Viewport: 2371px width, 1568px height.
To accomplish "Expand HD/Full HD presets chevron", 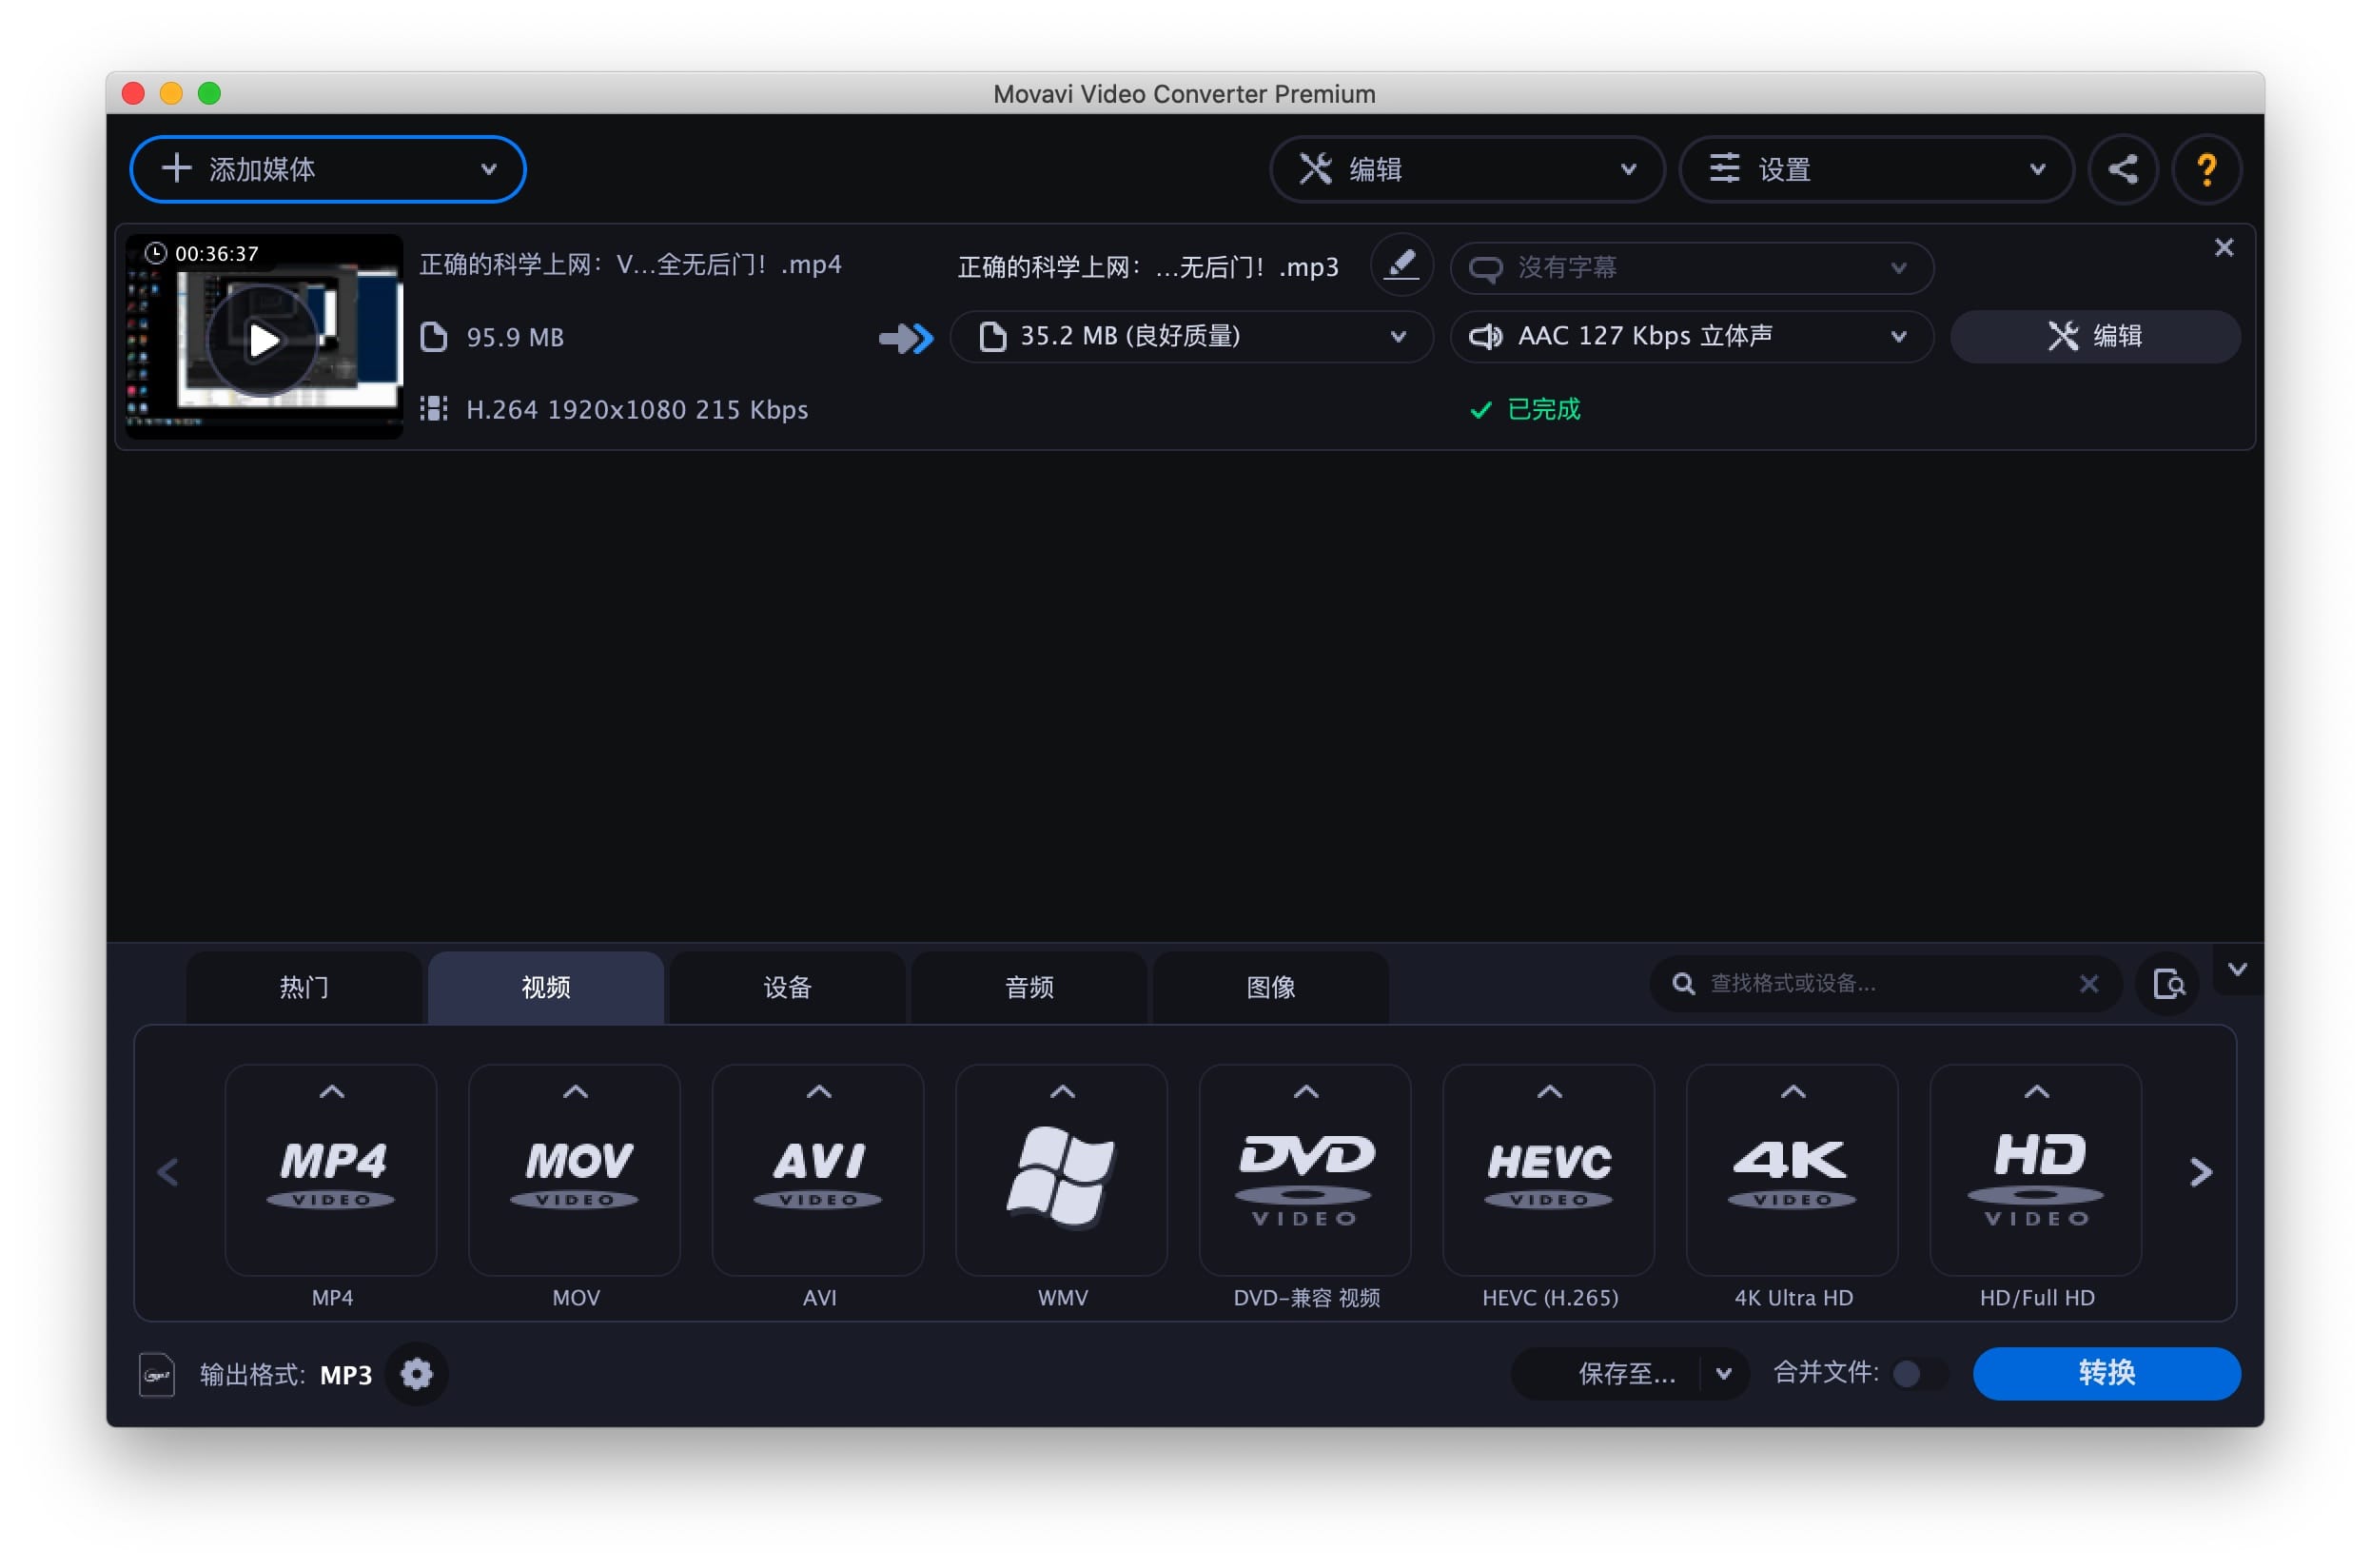I will point(2036,1092).
